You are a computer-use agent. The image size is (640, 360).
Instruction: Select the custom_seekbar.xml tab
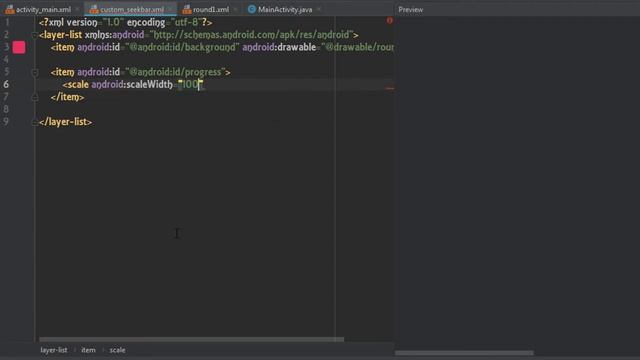coord(132,9)
